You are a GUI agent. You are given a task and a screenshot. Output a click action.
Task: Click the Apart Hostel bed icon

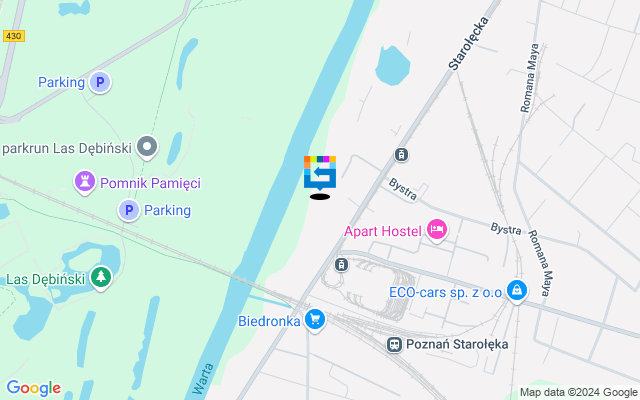click(437, 230)
